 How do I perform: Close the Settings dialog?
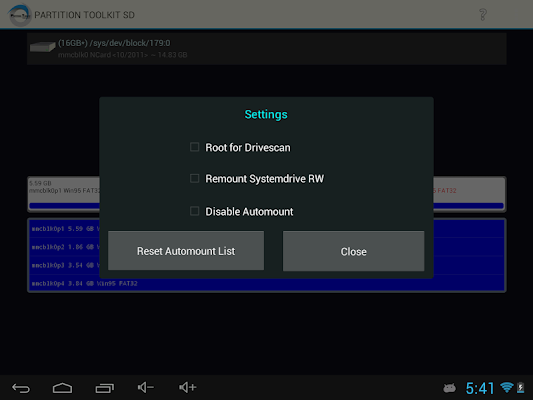coord(354,251)
